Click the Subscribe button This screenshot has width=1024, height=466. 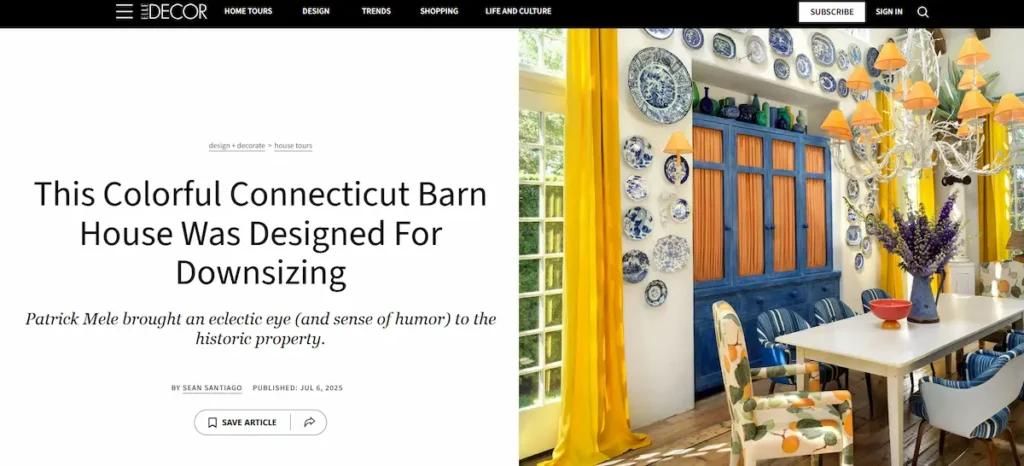coord(832,12)
